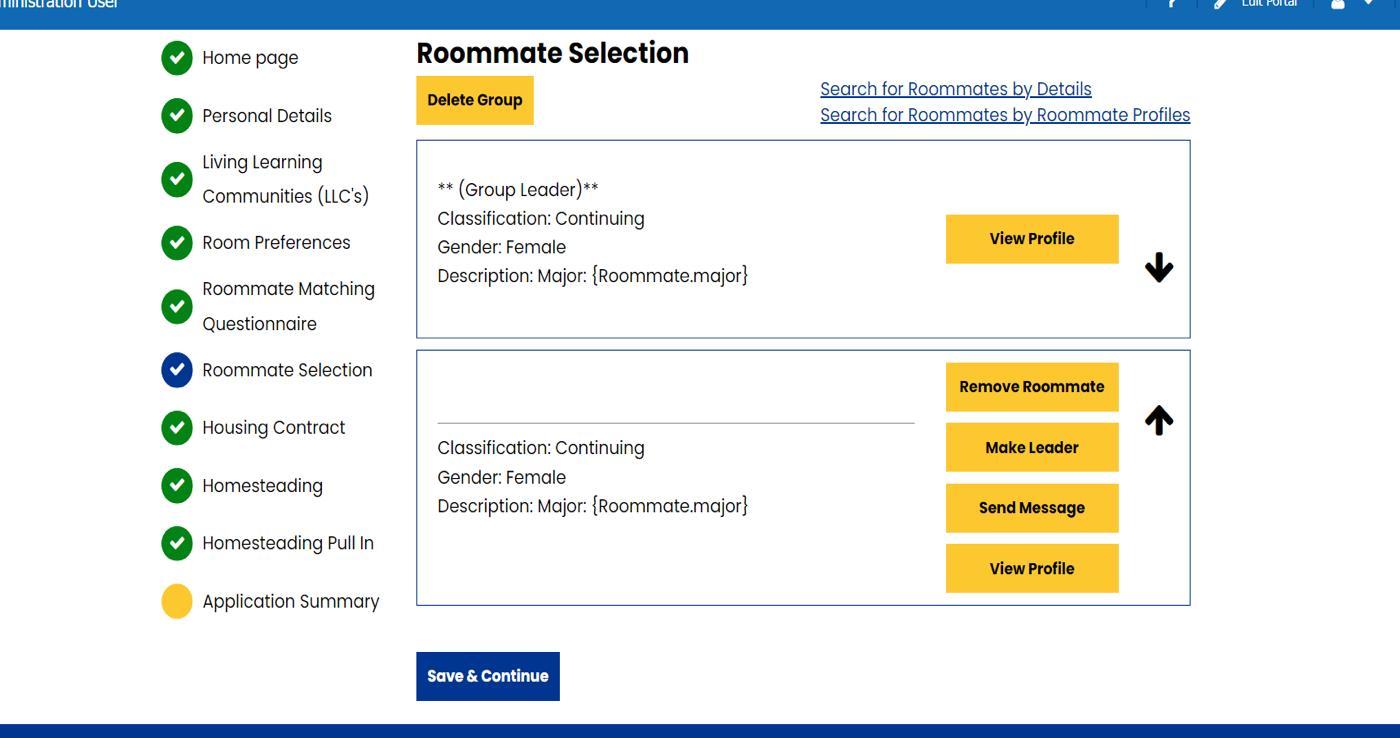Screen dimensions: 1400x738
Task: Click the user account icon
Action: (x=1338, y=4)
